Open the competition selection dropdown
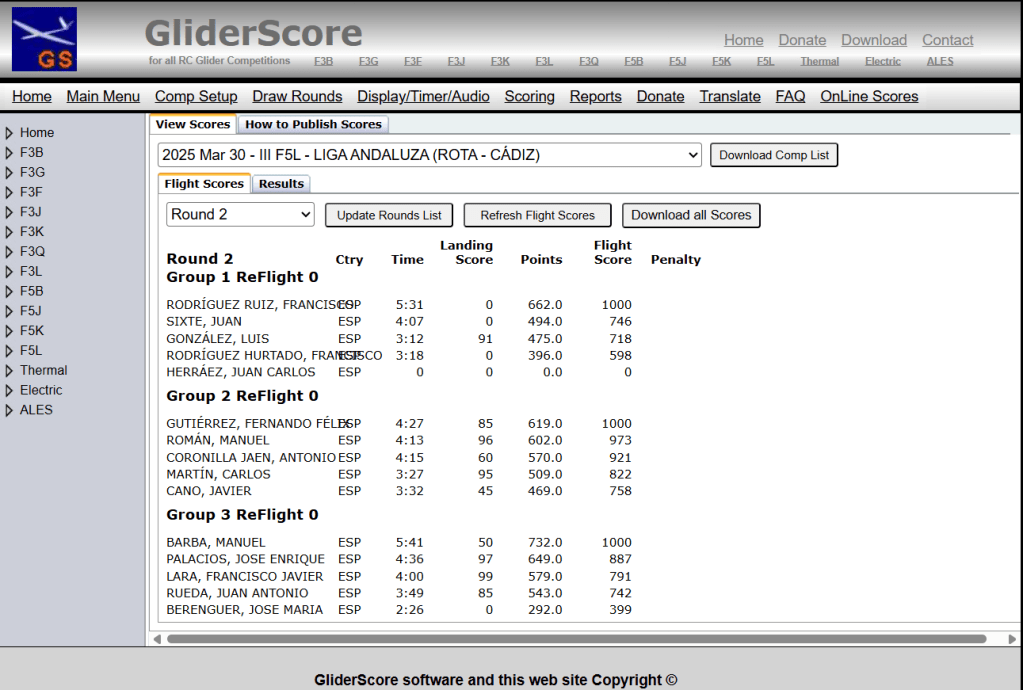The height and width of the screenshot is (690, 1023). (429, 155)
